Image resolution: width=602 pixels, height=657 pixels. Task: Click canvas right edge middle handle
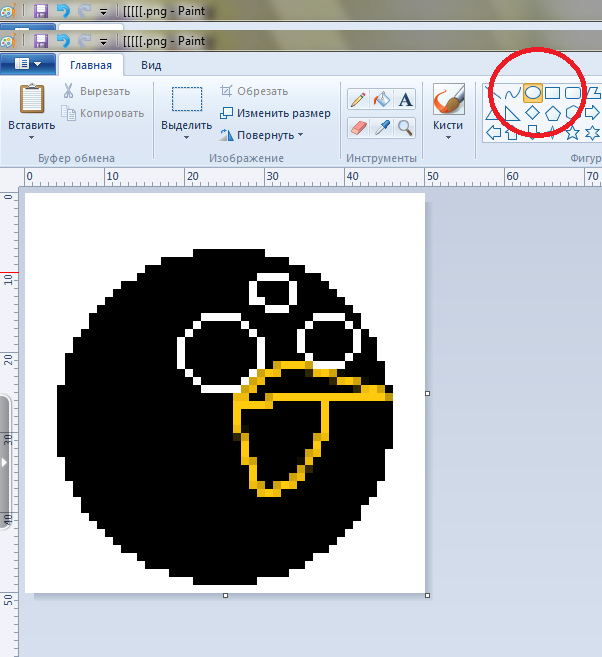[x=427, y=393]
